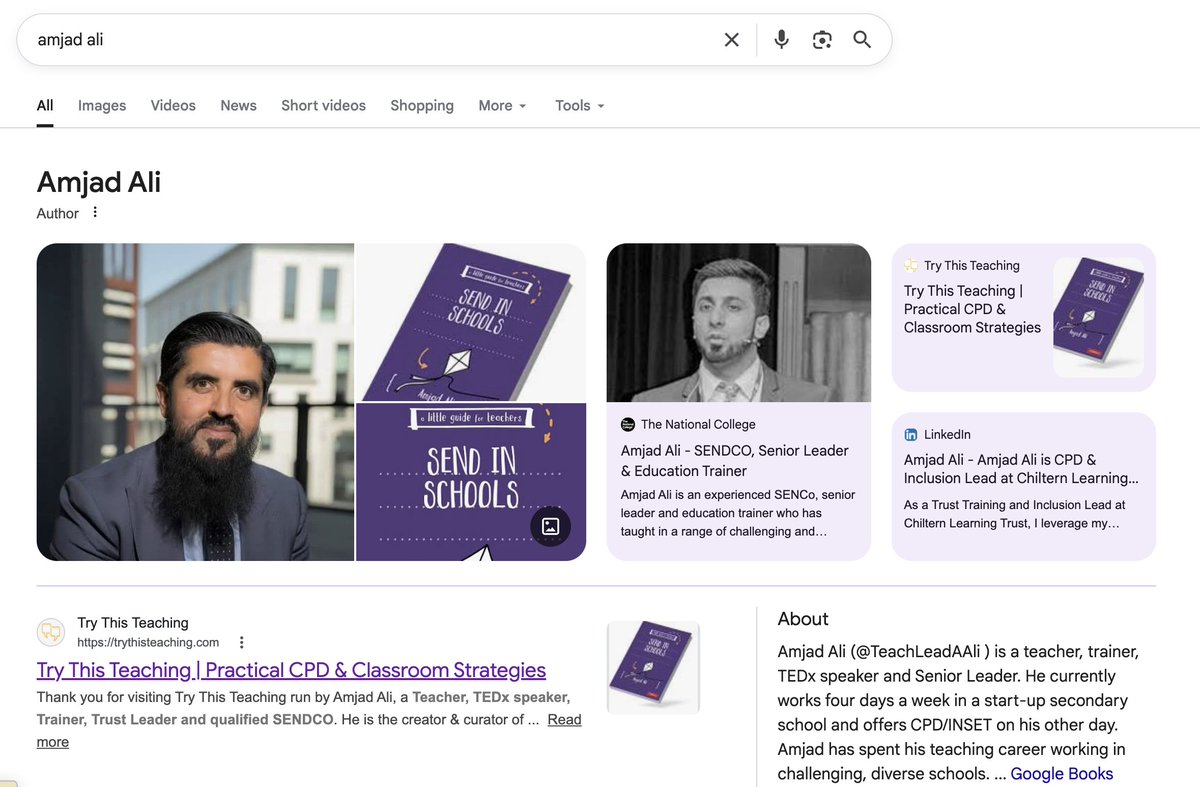The width and height of the screenshot is (1200, 787).
Task: Expand the More dropdown
Action: point(502,106)
